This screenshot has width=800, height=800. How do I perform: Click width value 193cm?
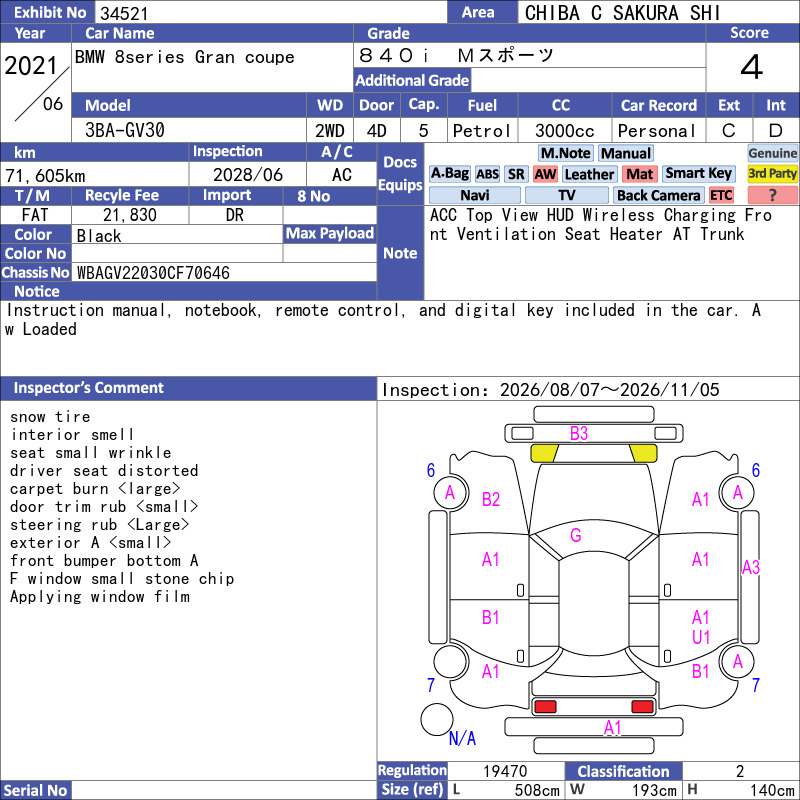tap(654, 790)
